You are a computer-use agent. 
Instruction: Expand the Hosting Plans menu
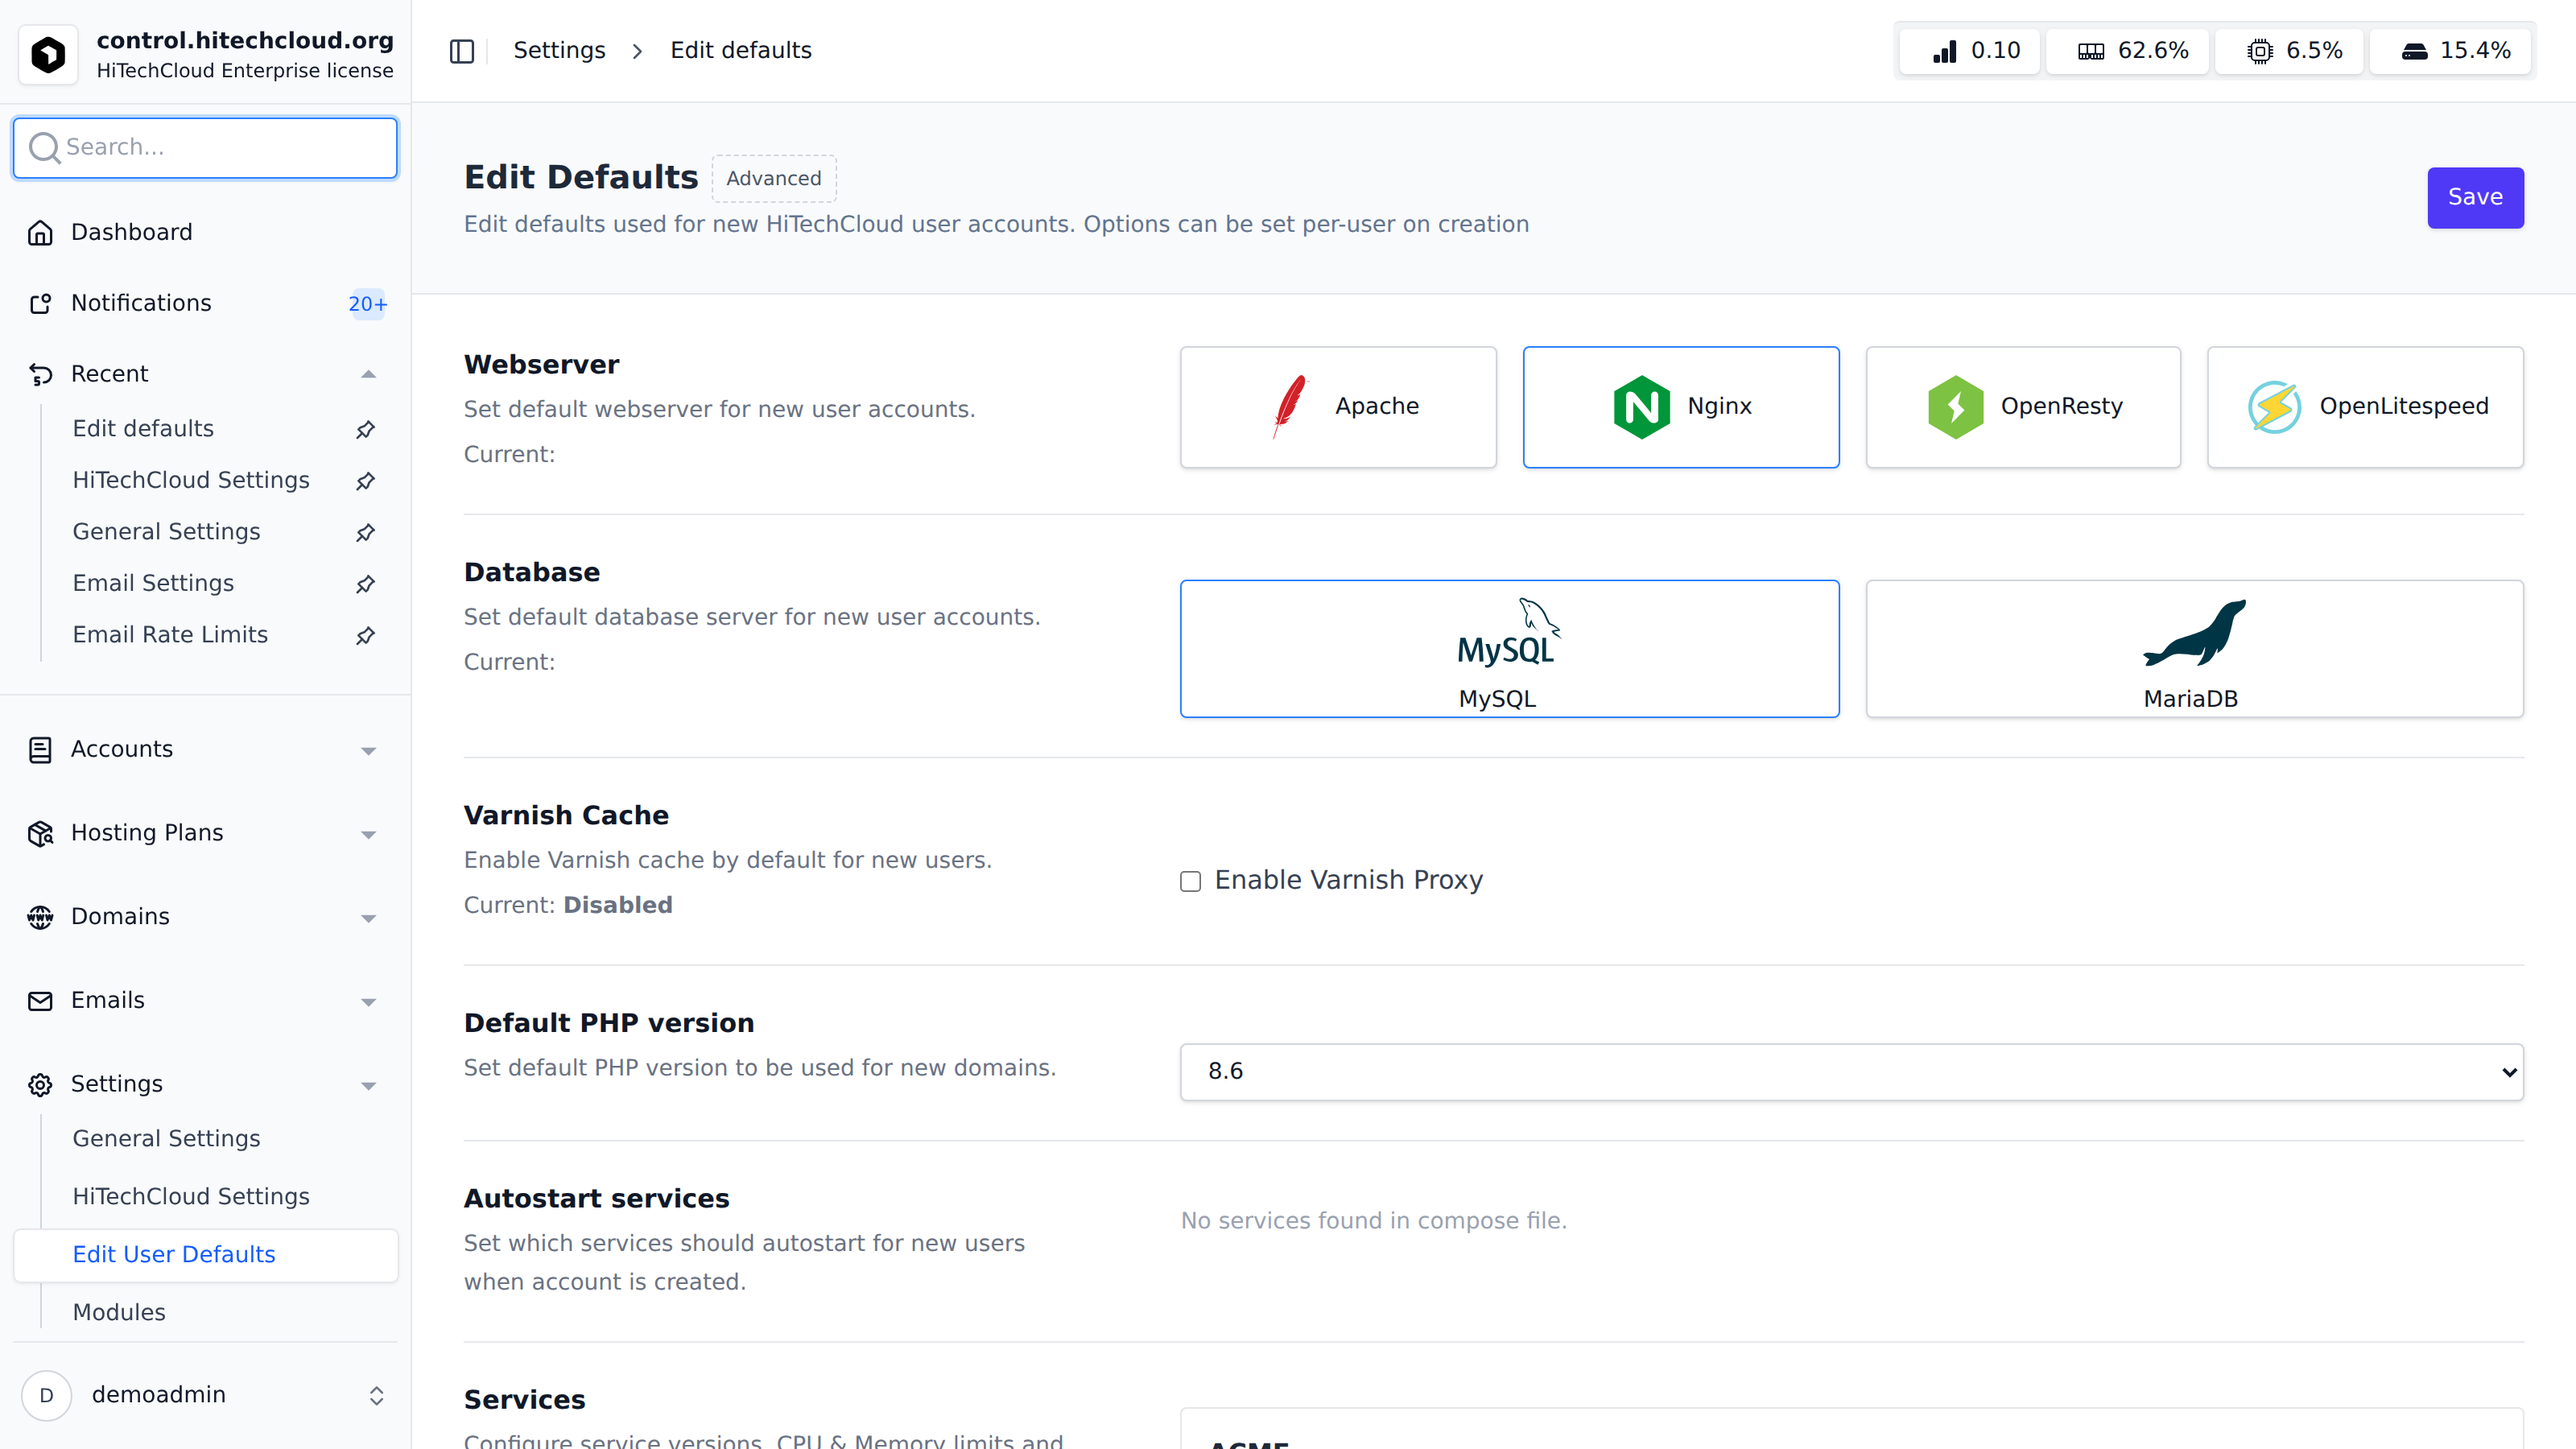point(205,833)
